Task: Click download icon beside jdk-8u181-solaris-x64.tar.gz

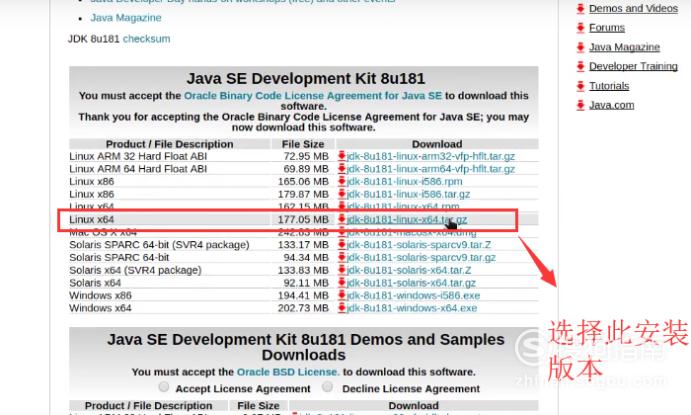Action: click(342, 283)
